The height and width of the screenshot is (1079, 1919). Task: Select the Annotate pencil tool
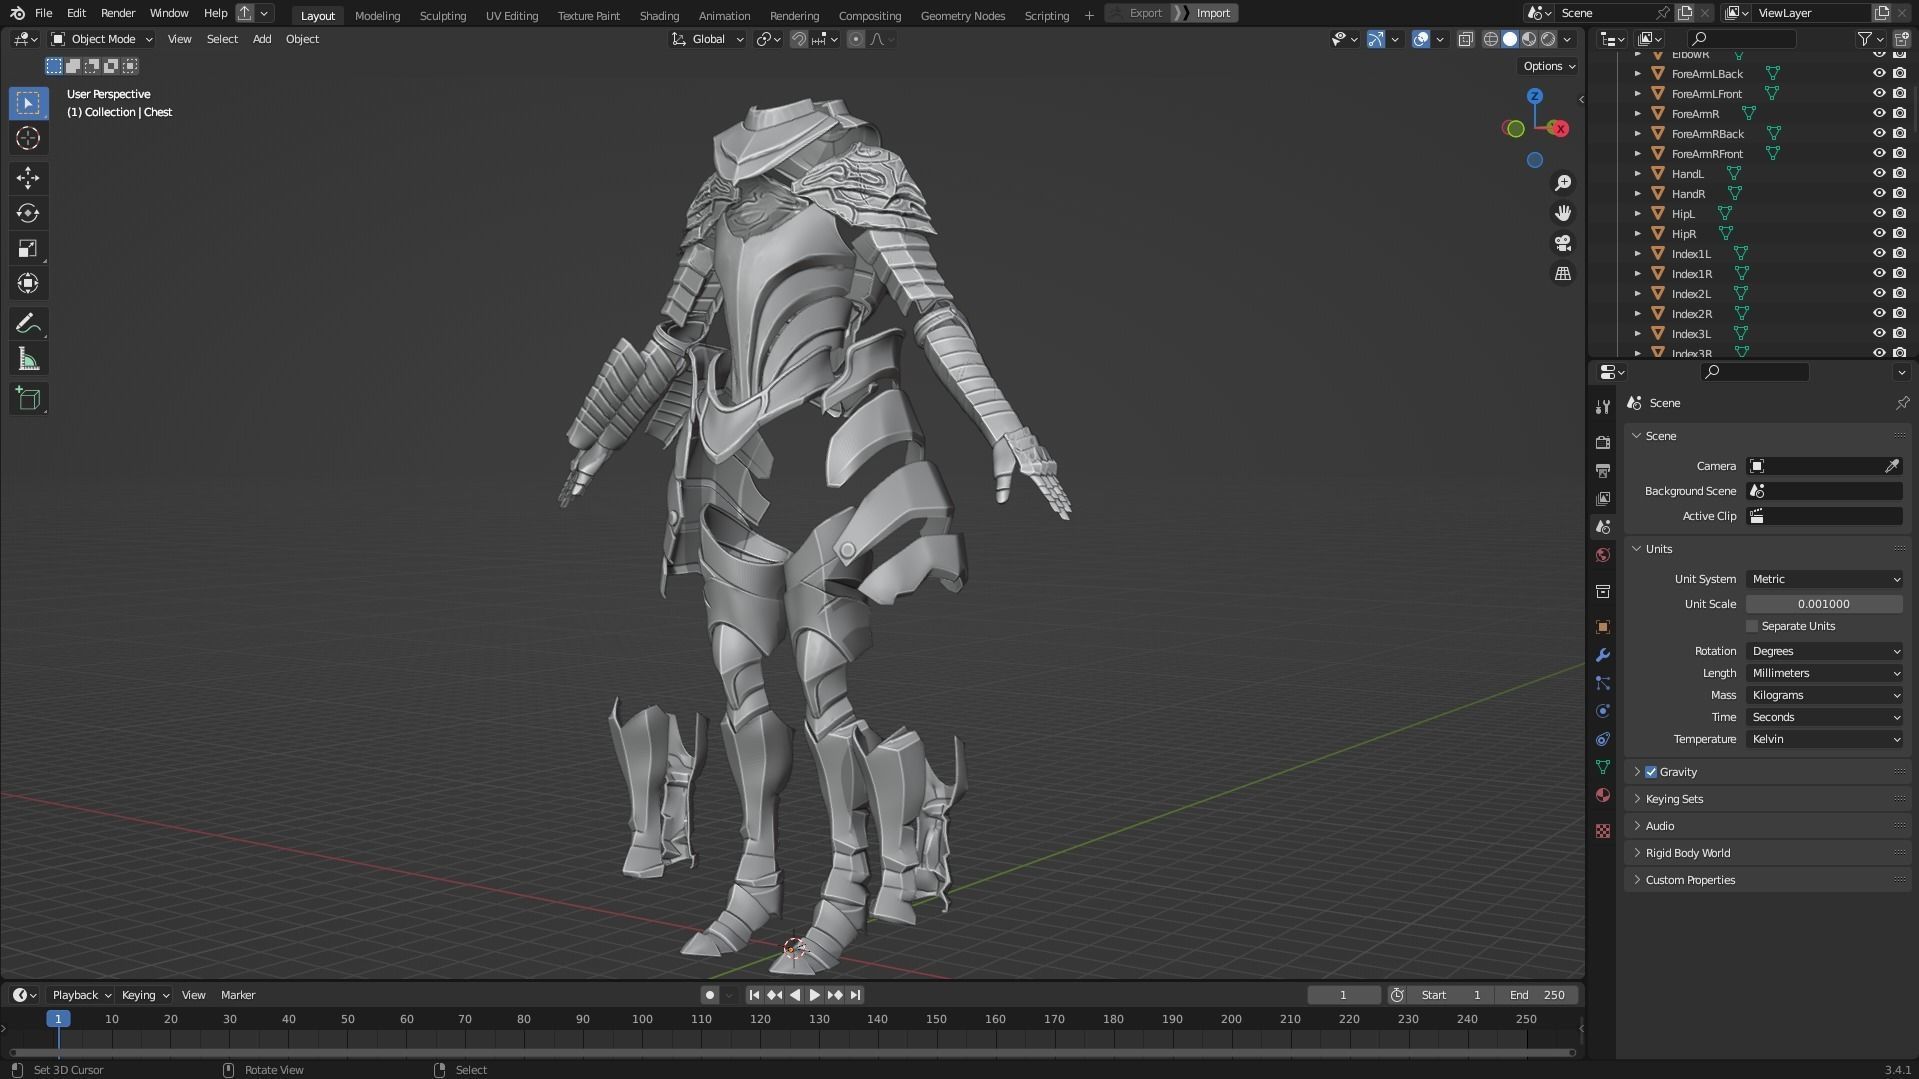[x=28, y=324]
